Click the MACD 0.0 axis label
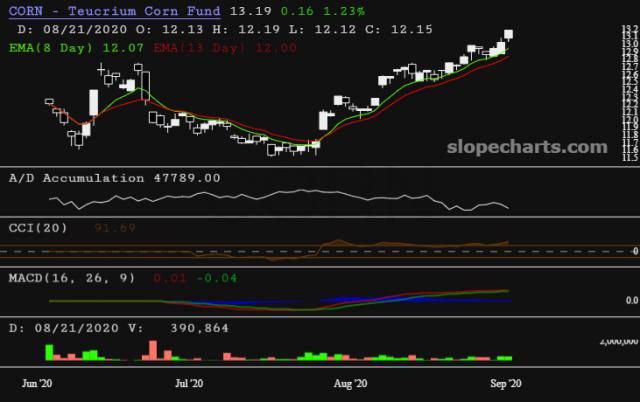 point(632,300)
